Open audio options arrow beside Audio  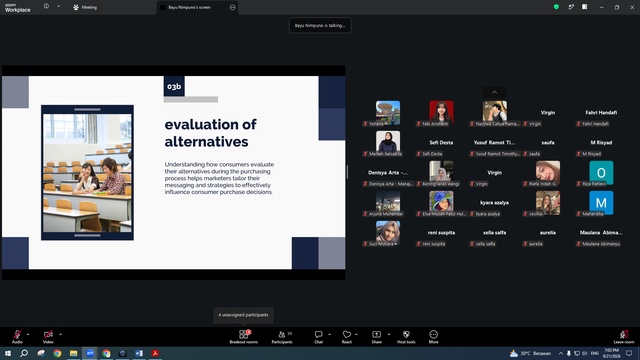pyautogui.click(x=28, y=334)
